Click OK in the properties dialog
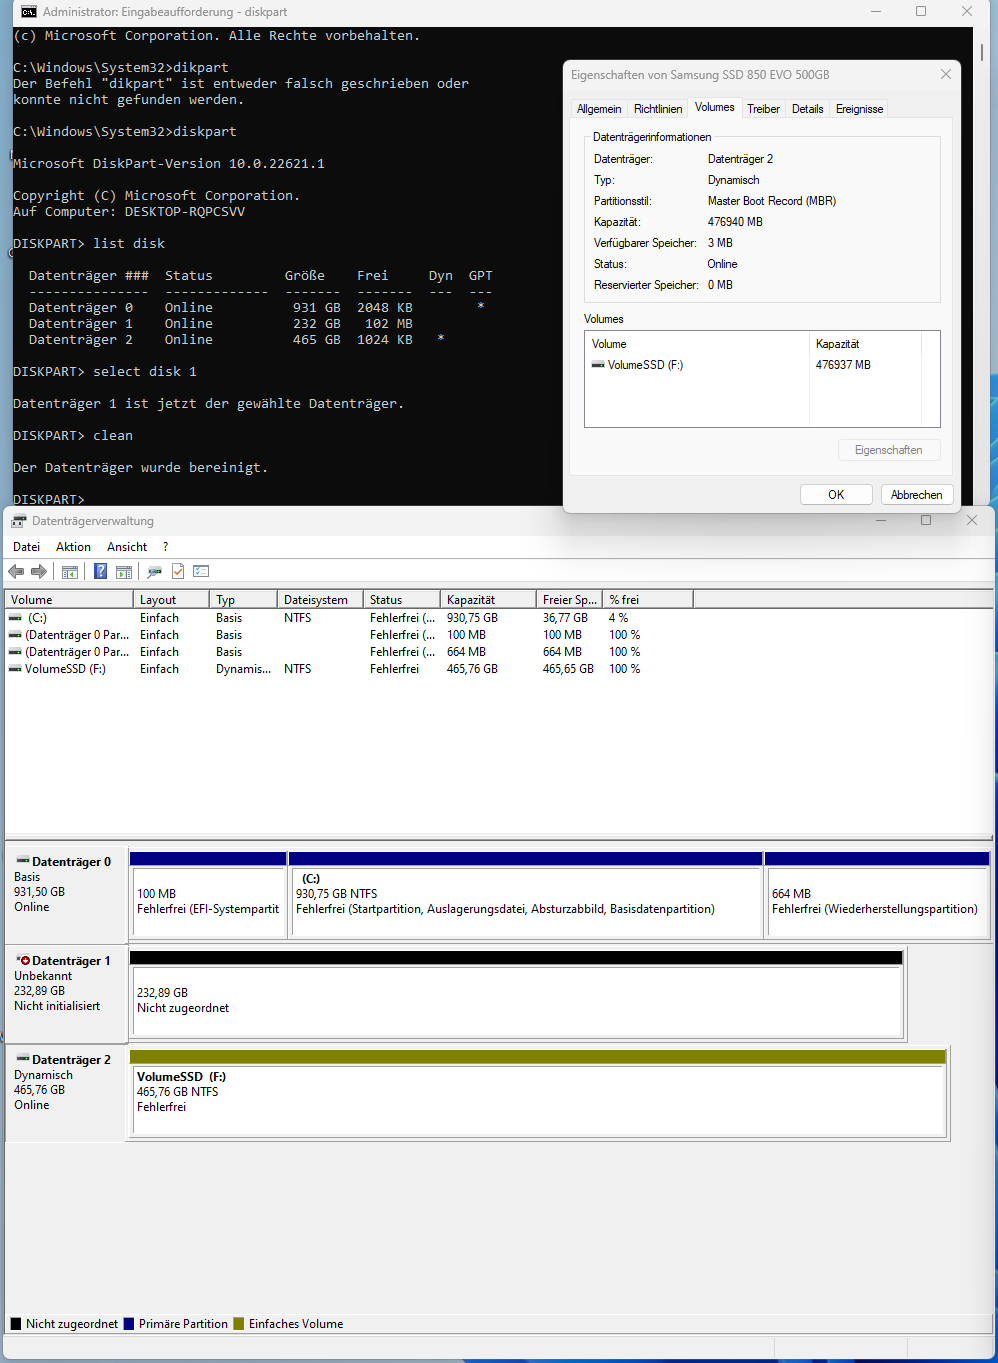998x1363 pixels. tap(836, 495)
